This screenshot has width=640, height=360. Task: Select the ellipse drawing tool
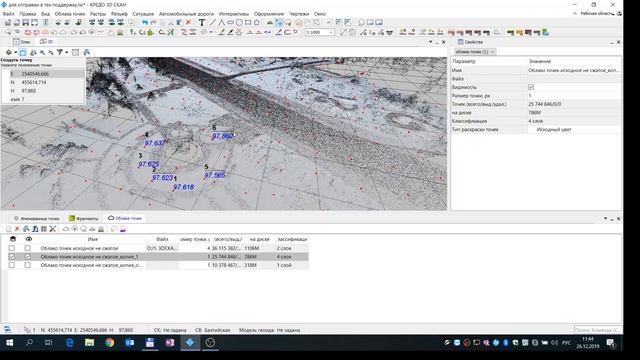tap(230, 22)
